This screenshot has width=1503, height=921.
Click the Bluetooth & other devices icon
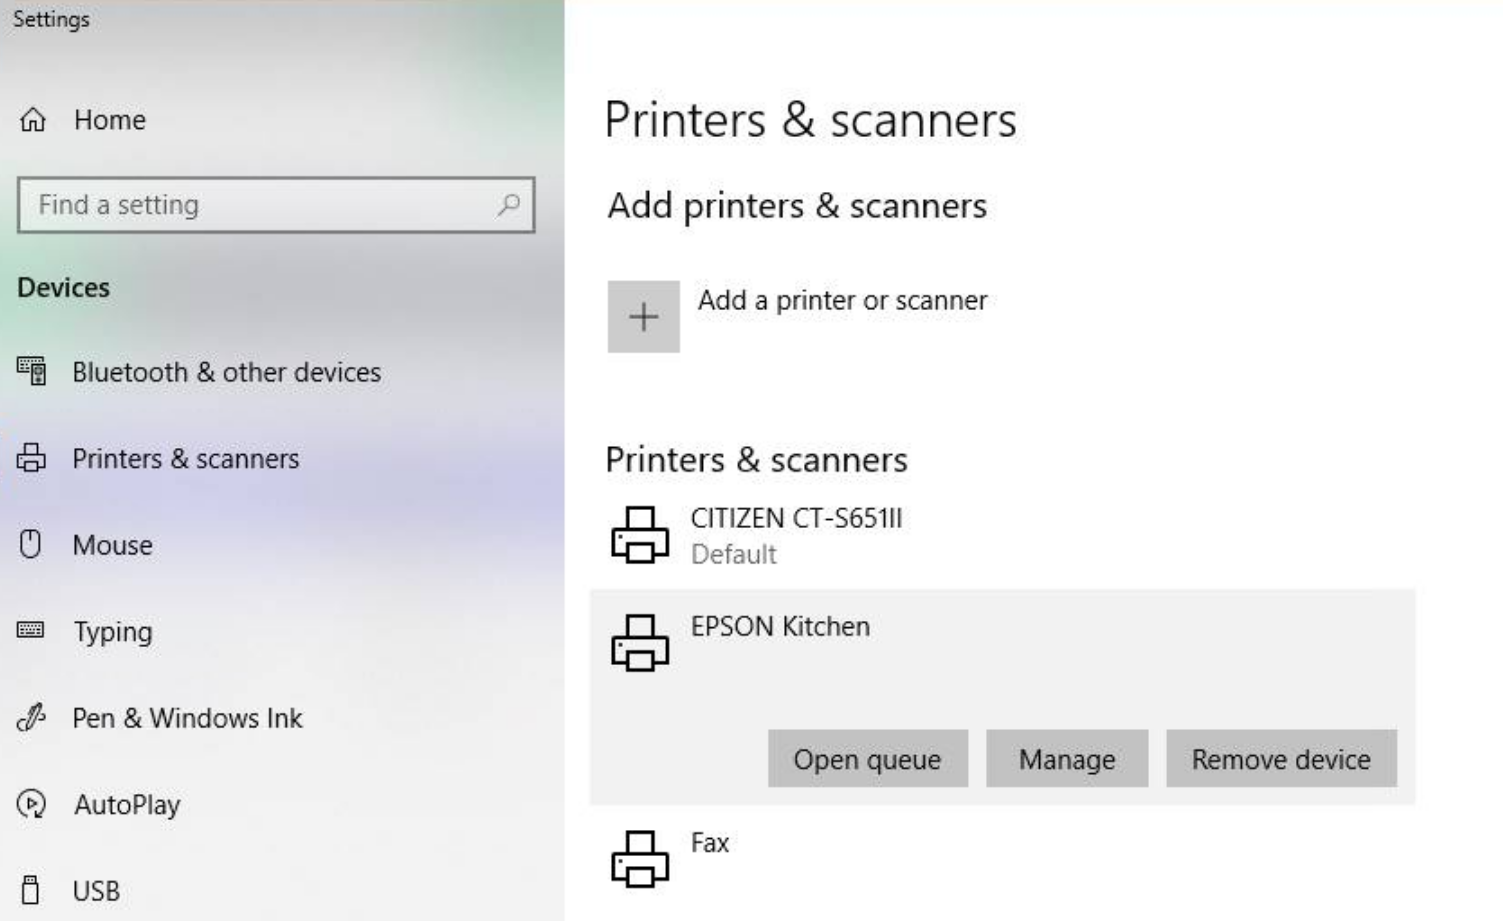31,372
